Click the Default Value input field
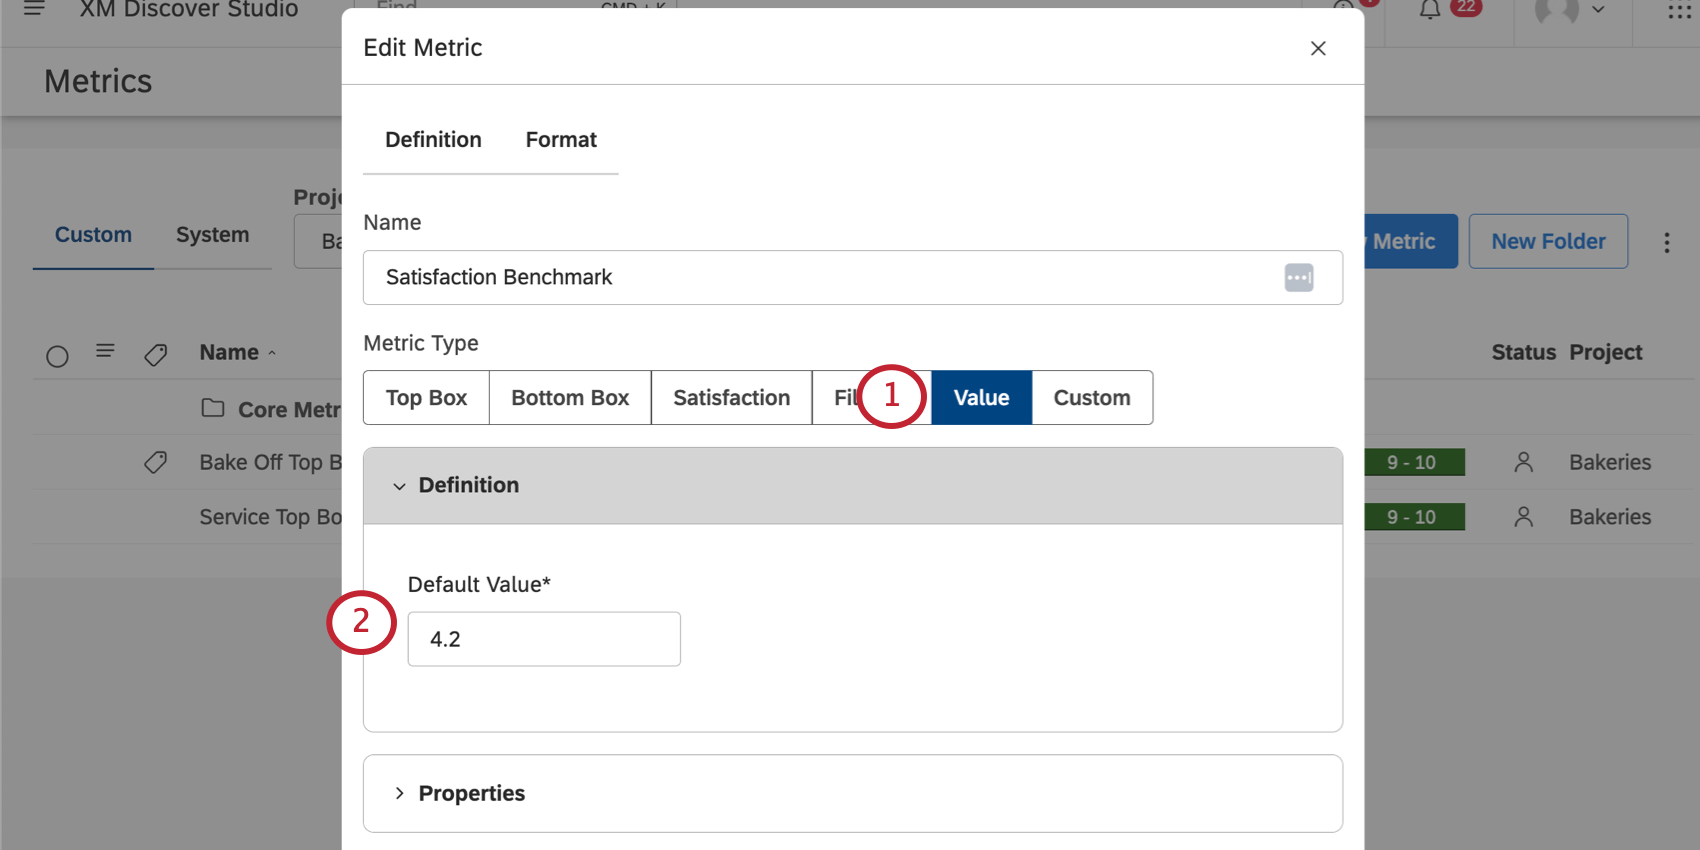 pyautogui.click(x=544, y=639)
